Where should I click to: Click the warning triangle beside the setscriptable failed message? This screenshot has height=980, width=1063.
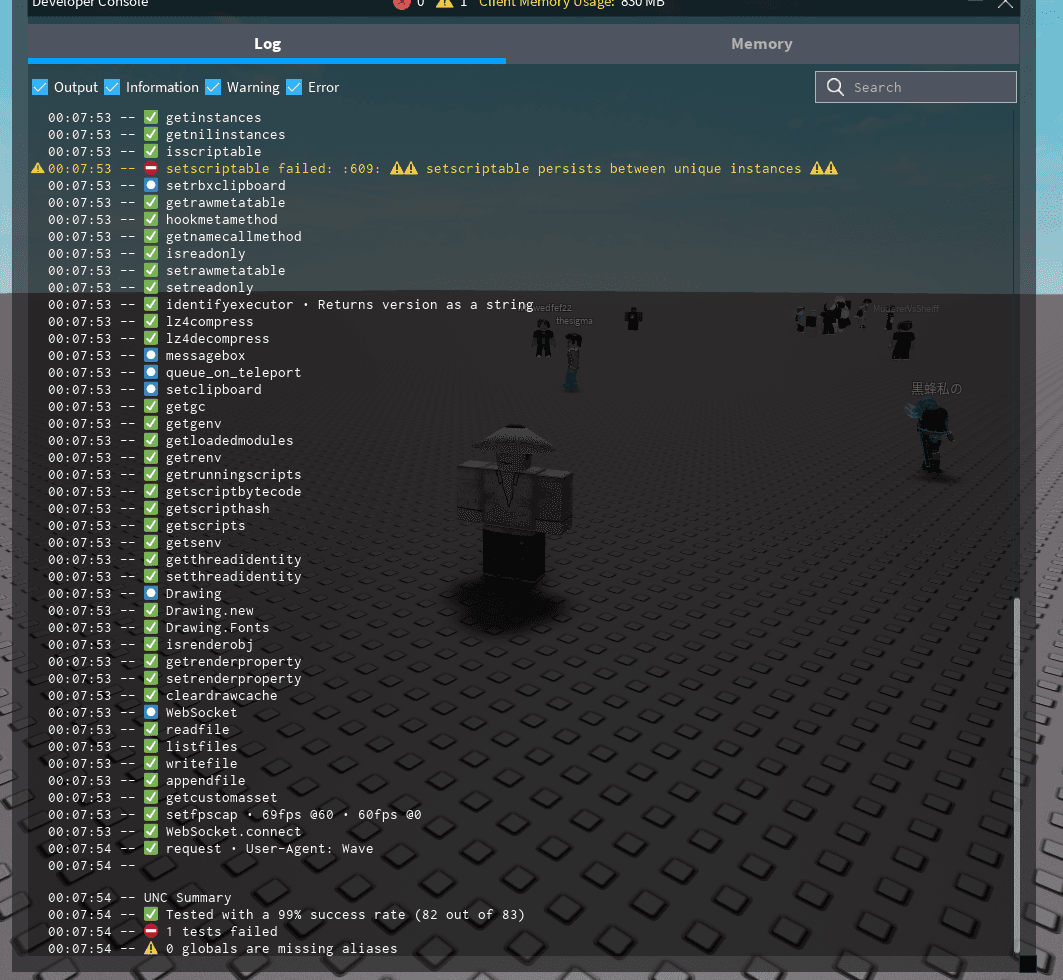37,167
